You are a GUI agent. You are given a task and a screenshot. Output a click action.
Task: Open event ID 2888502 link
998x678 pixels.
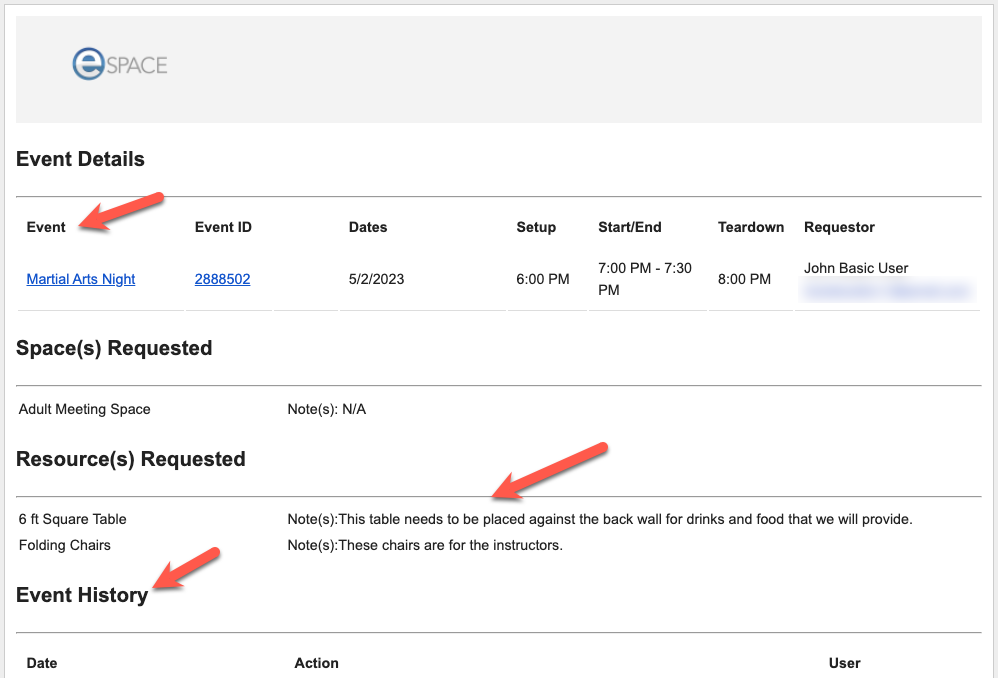(x=222, y=279)
